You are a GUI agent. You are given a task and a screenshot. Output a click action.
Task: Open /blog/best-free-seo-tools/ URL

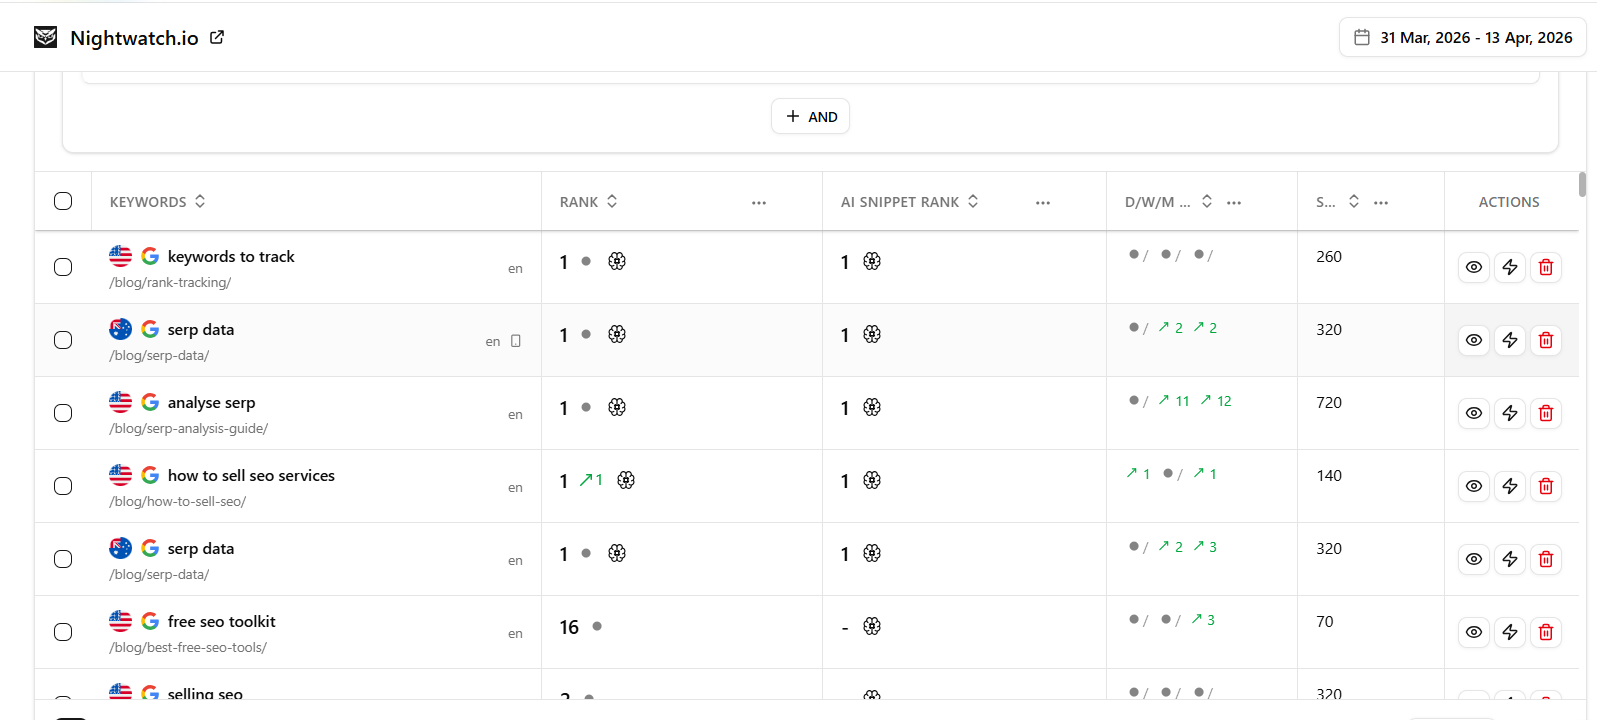(188, 648)
